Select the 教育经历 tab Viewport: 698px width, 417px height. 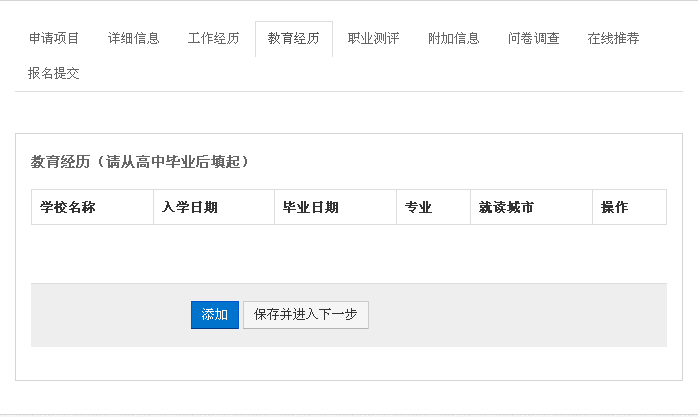click(x=294, y=39)
